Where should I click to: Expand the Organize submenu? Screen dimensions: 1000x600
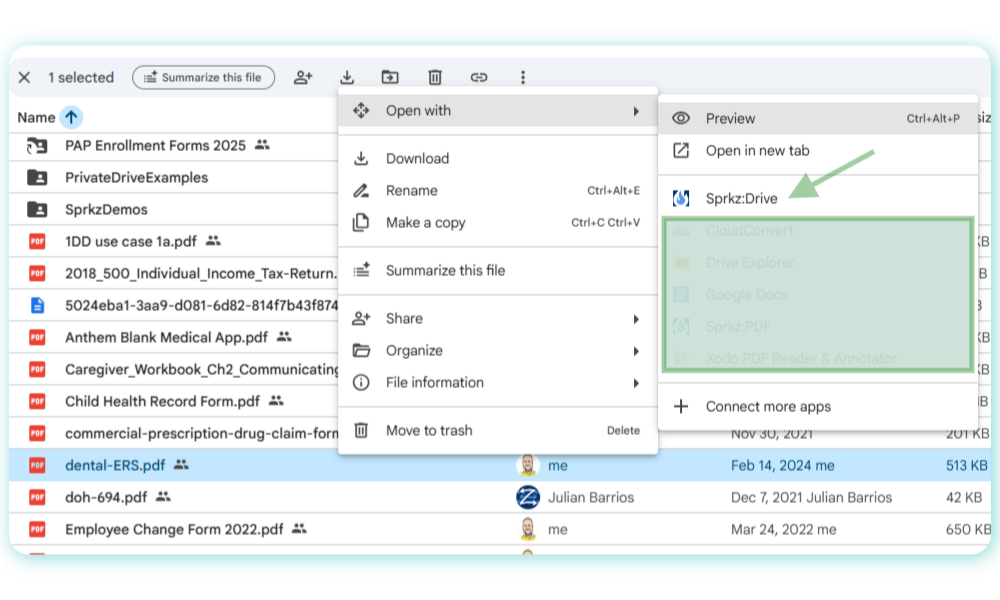497,351
